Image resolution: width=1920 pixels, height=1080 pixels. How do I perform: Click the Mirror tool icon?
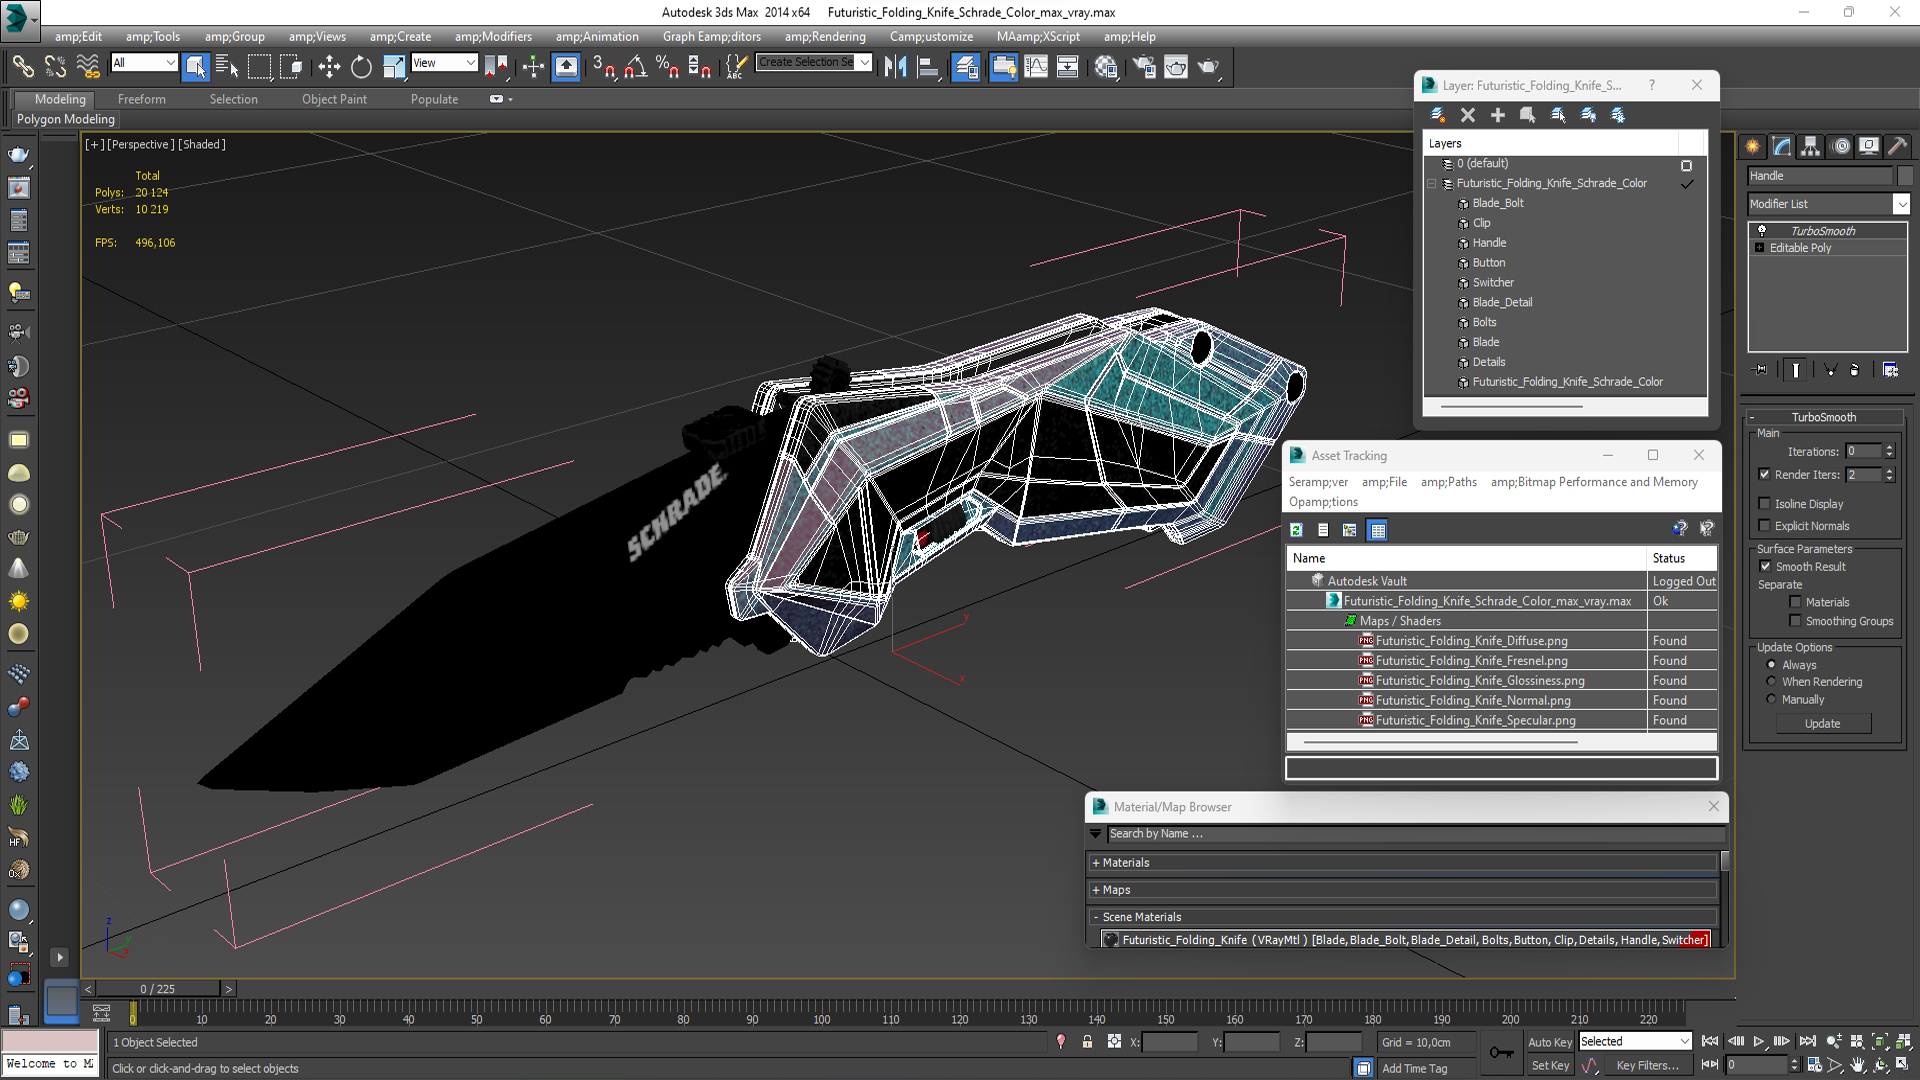(895, 67)
